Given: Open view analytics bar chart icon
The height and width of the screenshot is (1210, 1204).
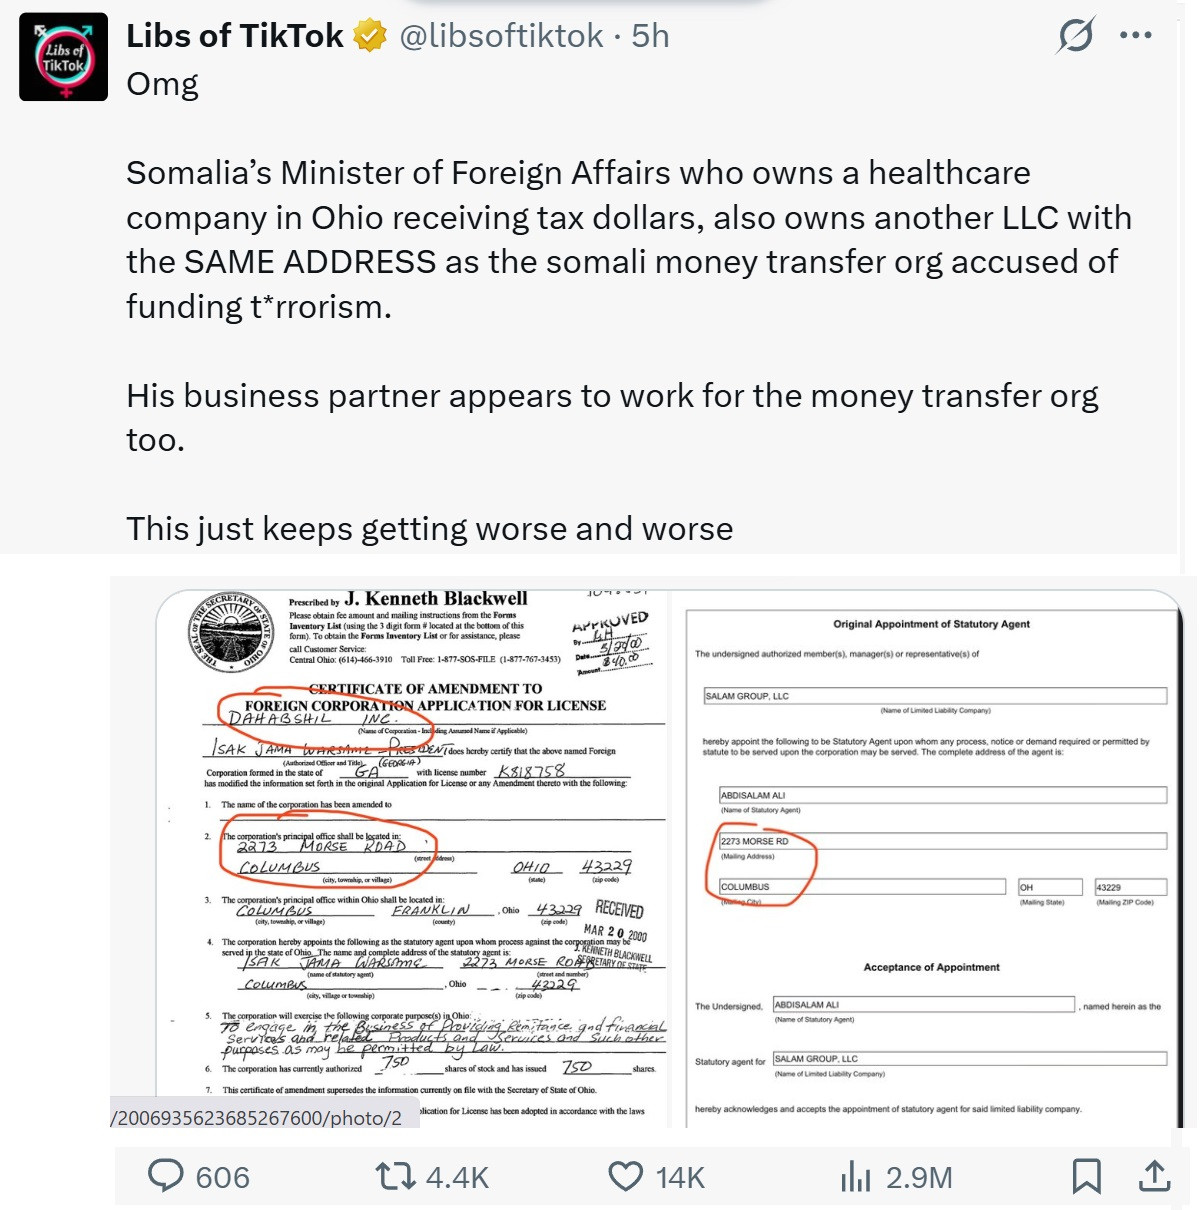Looking at the screenshot, I should coord(856,1176).
